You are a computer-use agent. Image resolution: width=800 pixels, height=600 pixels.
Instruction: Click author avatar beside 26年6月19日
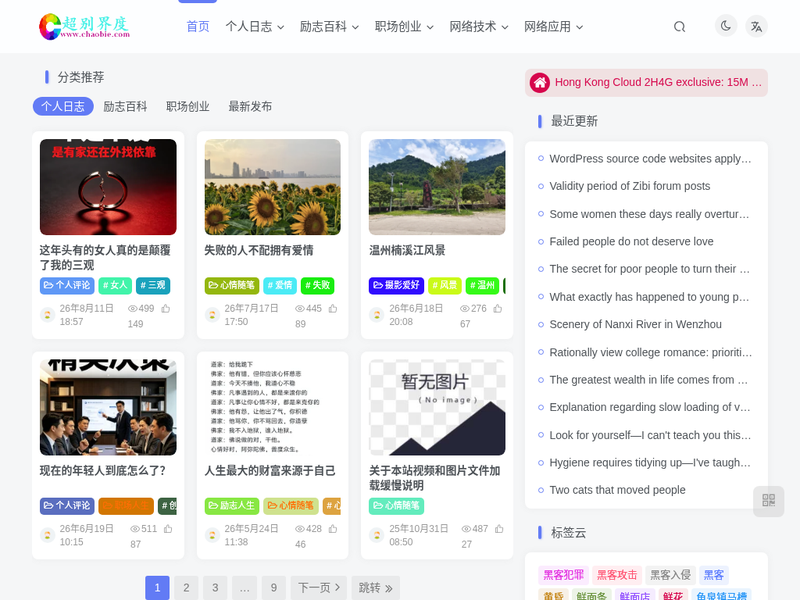coord(47,535)
